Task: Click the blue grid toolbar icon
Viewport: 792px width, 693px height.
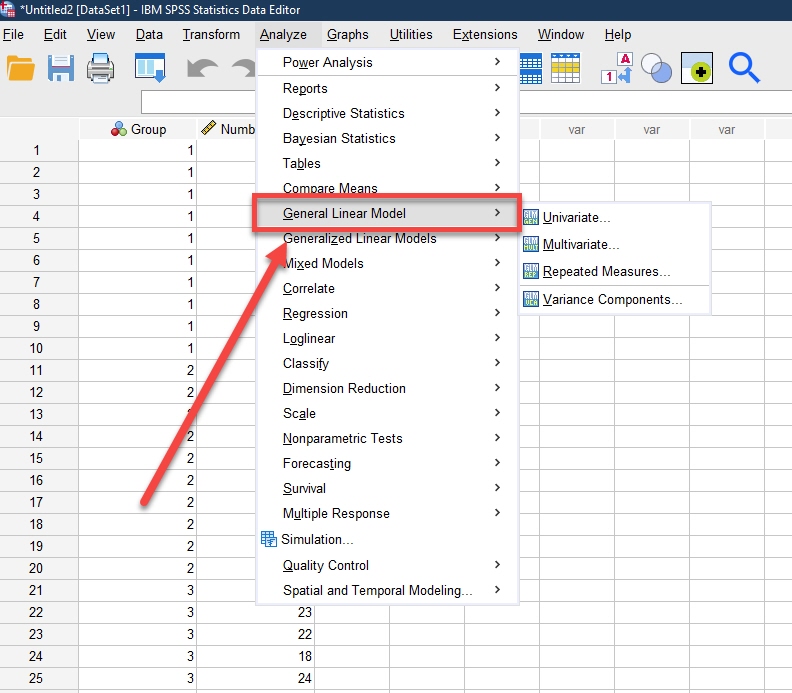Action: tap(530, 68)
